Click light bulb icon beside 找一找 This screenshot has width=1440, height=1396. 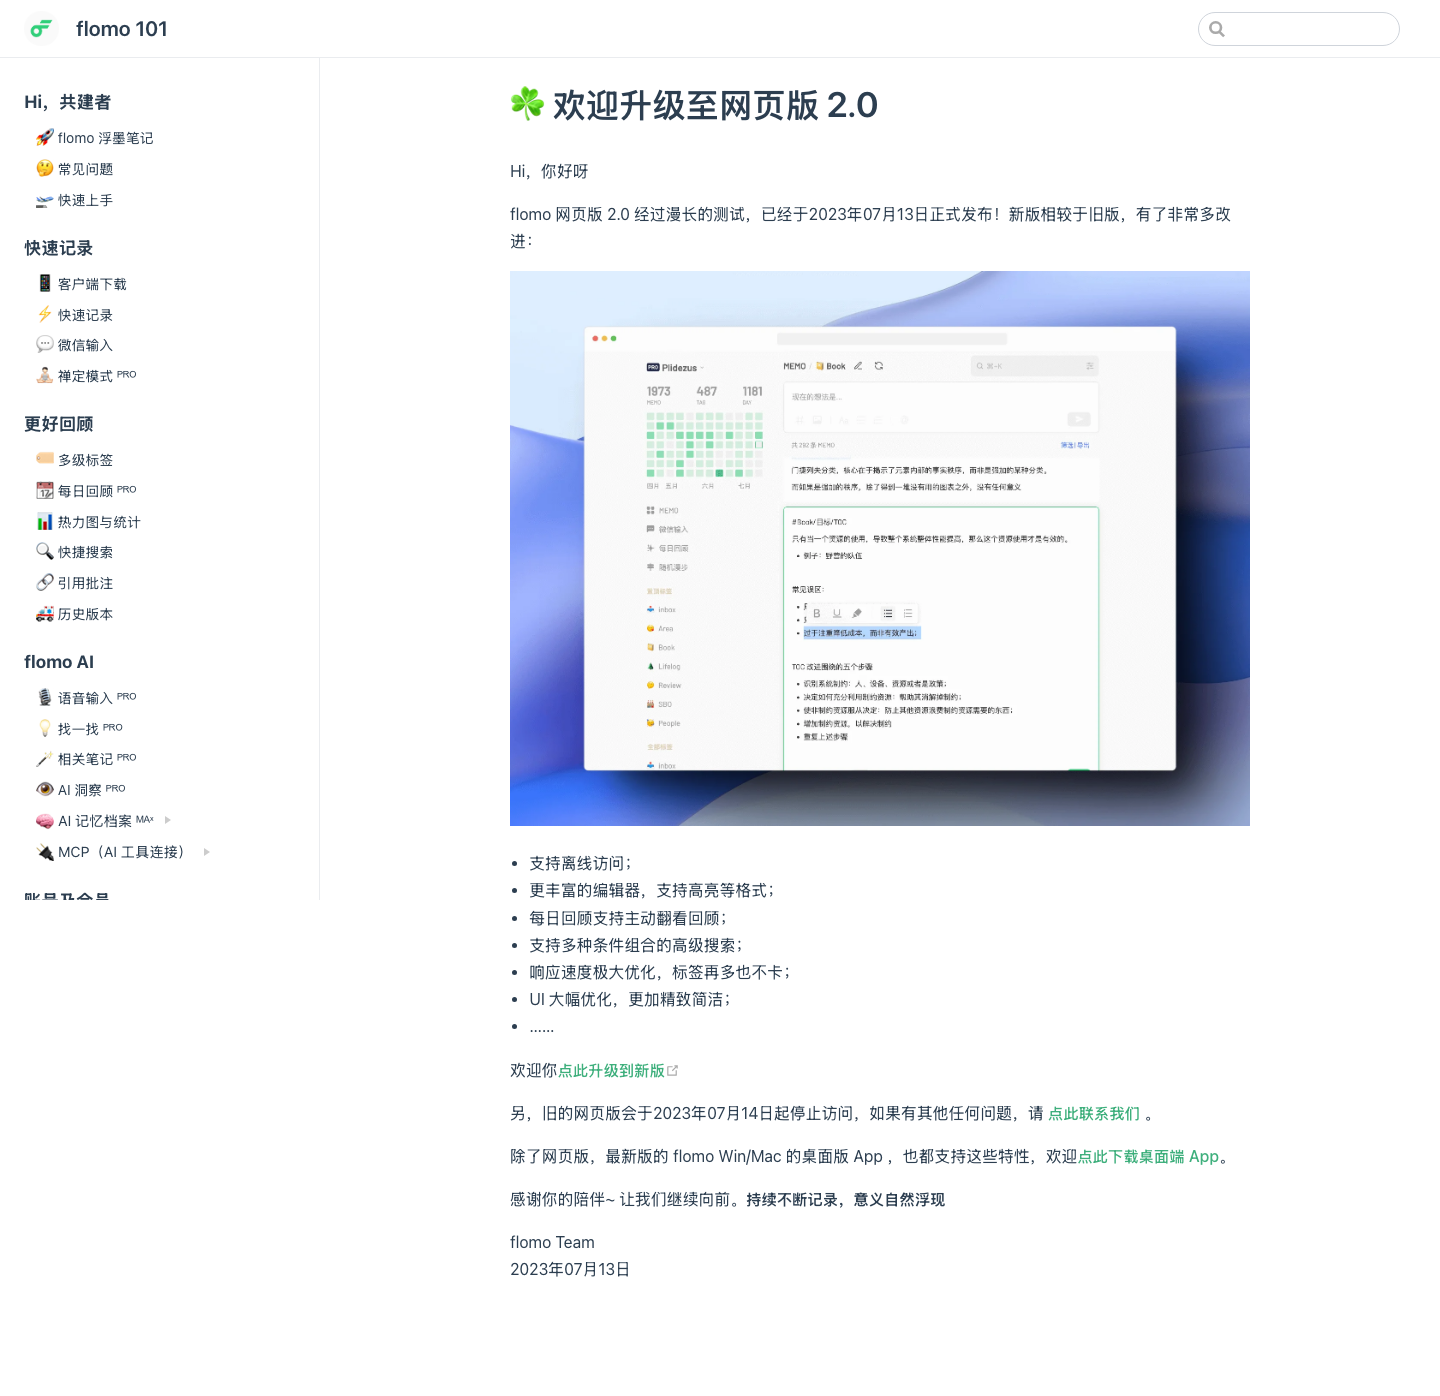[x=45, y=729]
